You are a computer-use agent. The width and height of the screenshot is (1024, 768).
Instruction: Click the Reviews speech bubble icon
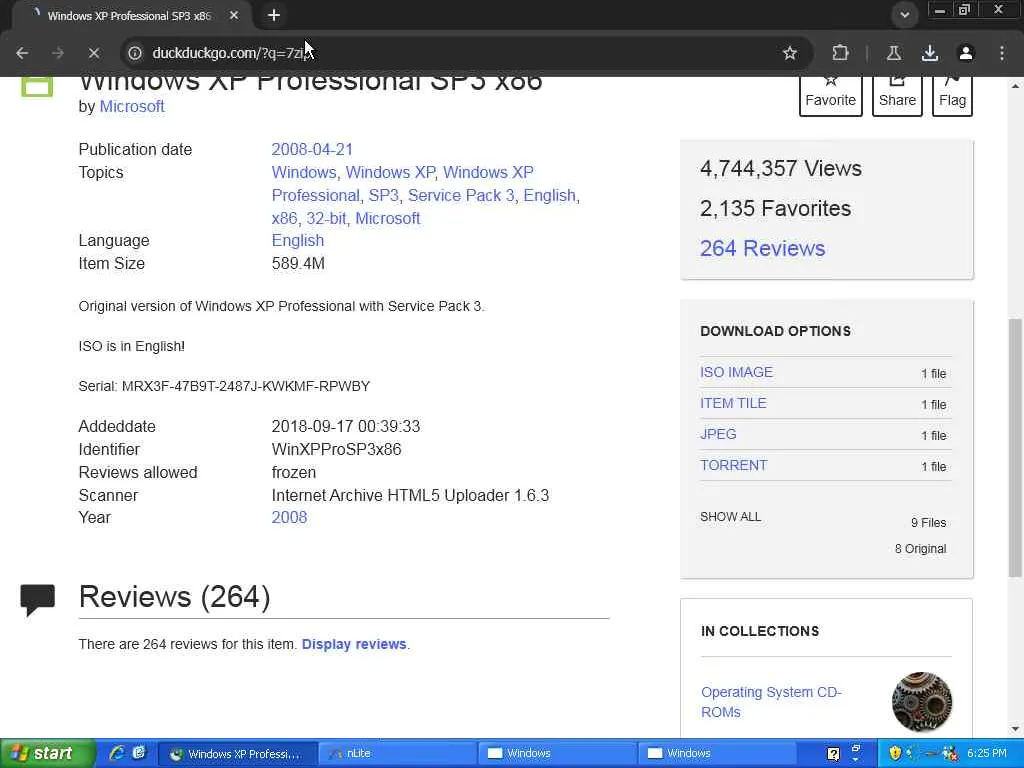[x=37, y=600]
